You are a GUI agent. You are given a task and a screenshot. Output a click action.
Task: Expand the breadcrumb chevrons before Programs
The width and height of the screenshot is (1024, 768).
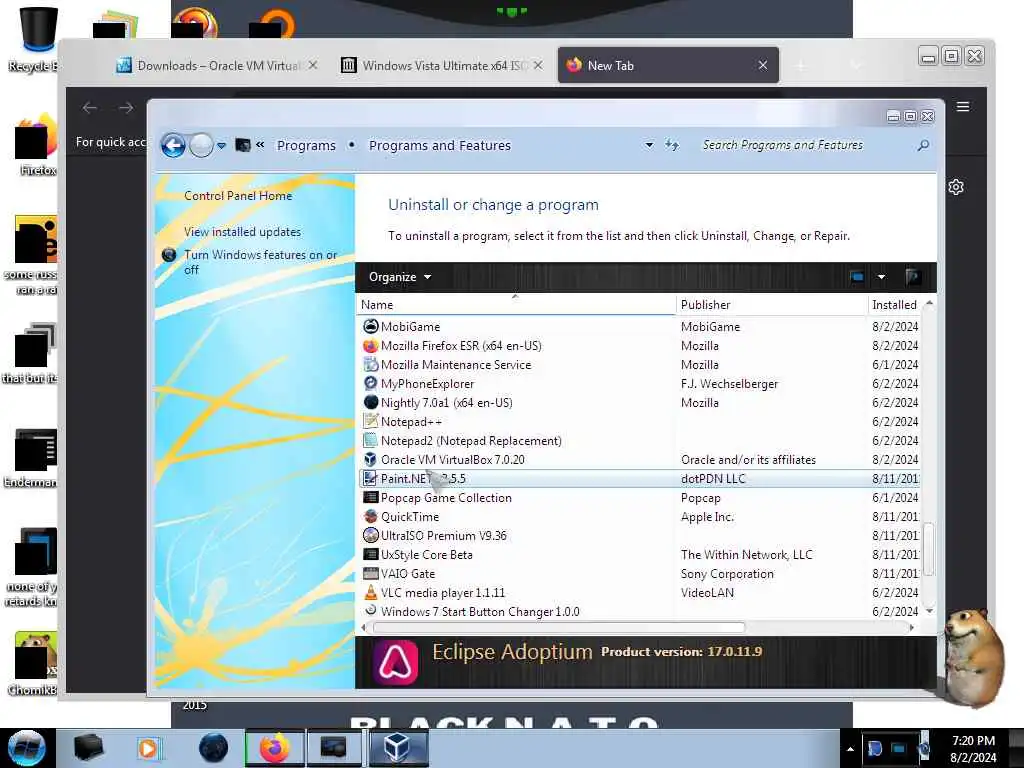tap(260, 145)
